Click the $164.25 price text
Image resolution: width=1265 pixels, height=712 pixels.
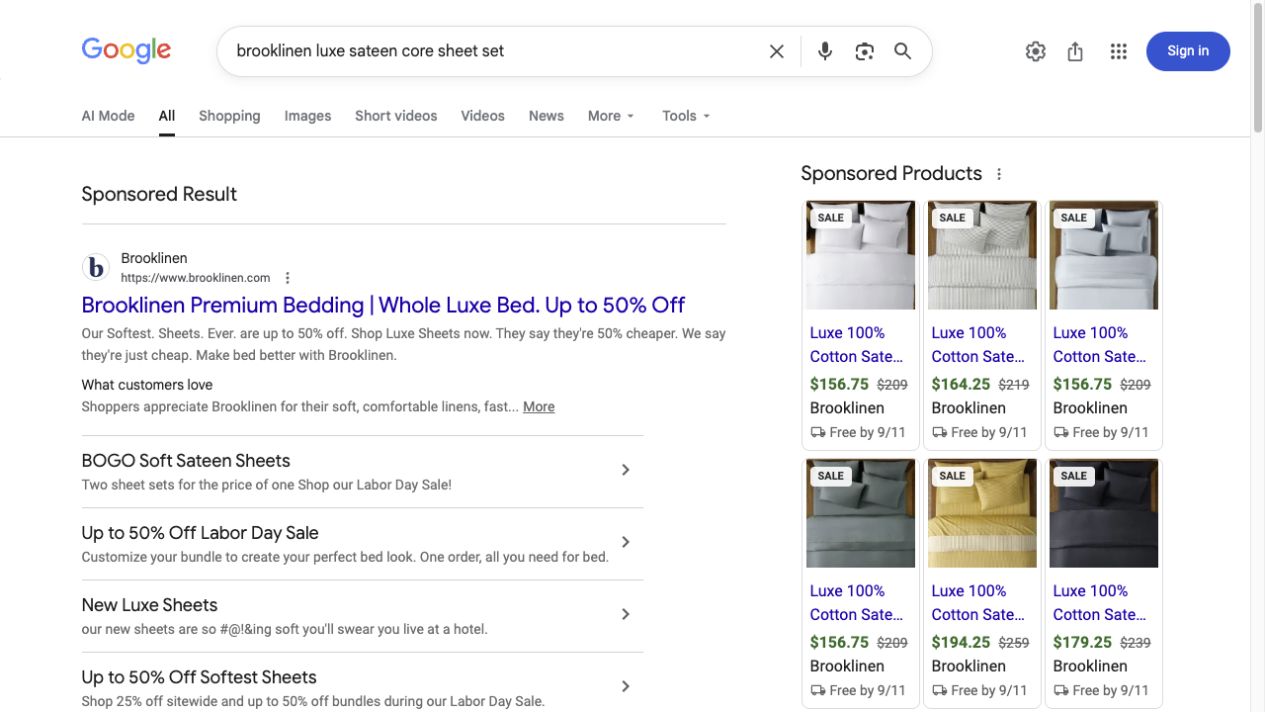pyautogui.click(x=961, y=384)
